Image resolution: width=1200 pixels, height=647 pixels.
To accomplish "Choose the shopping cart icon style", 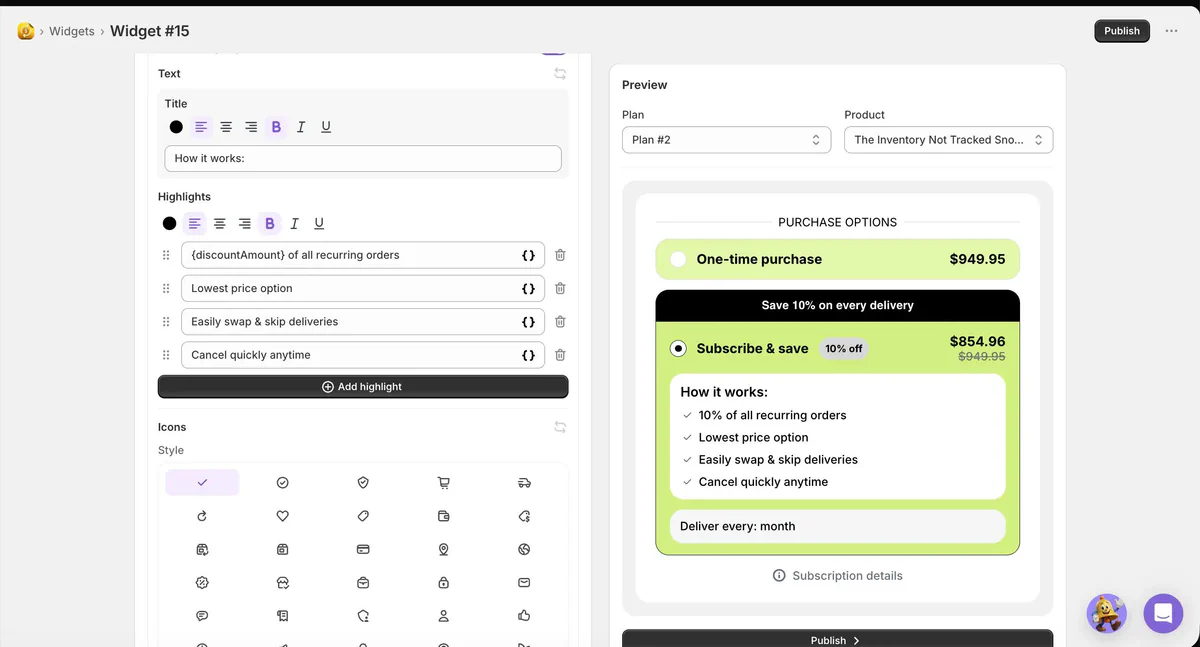I will tap(443, 482).
